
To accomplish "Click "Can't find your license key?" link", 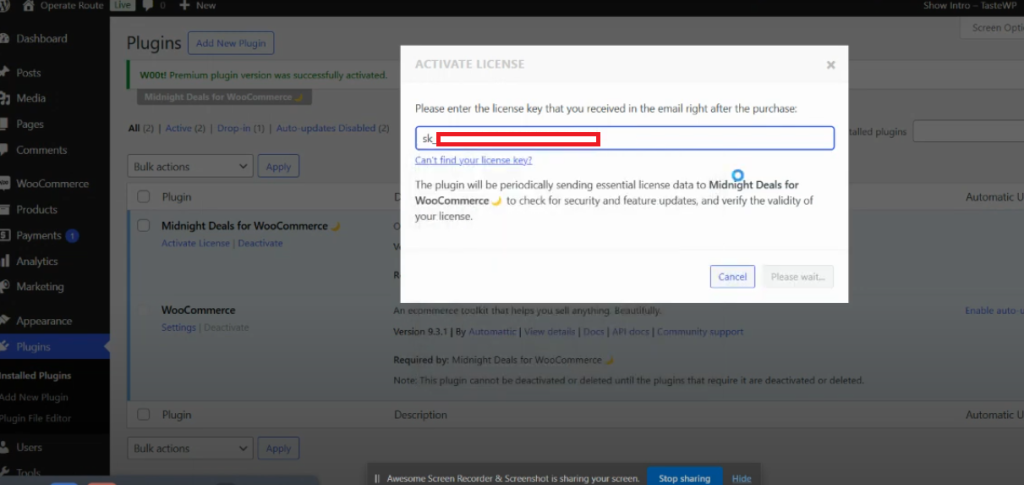I will click(473, 160).
